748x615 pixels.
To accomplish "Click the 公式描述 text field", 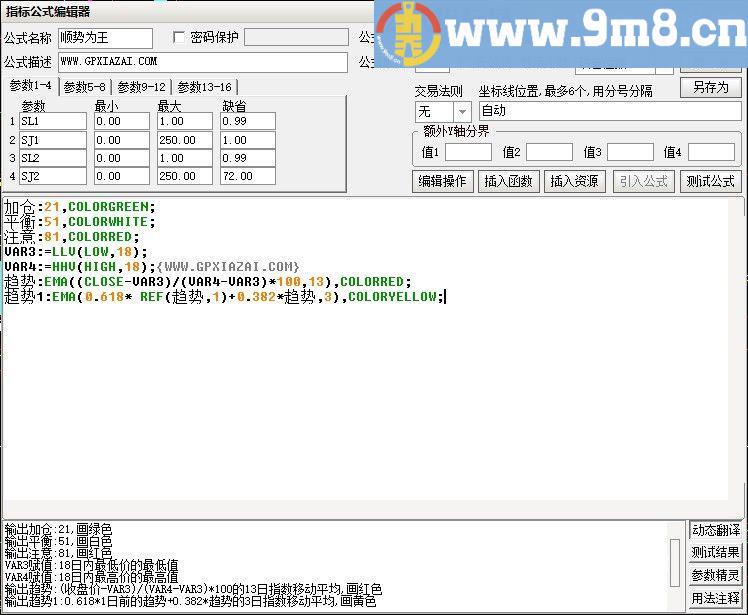I will [x=201, y=62].
